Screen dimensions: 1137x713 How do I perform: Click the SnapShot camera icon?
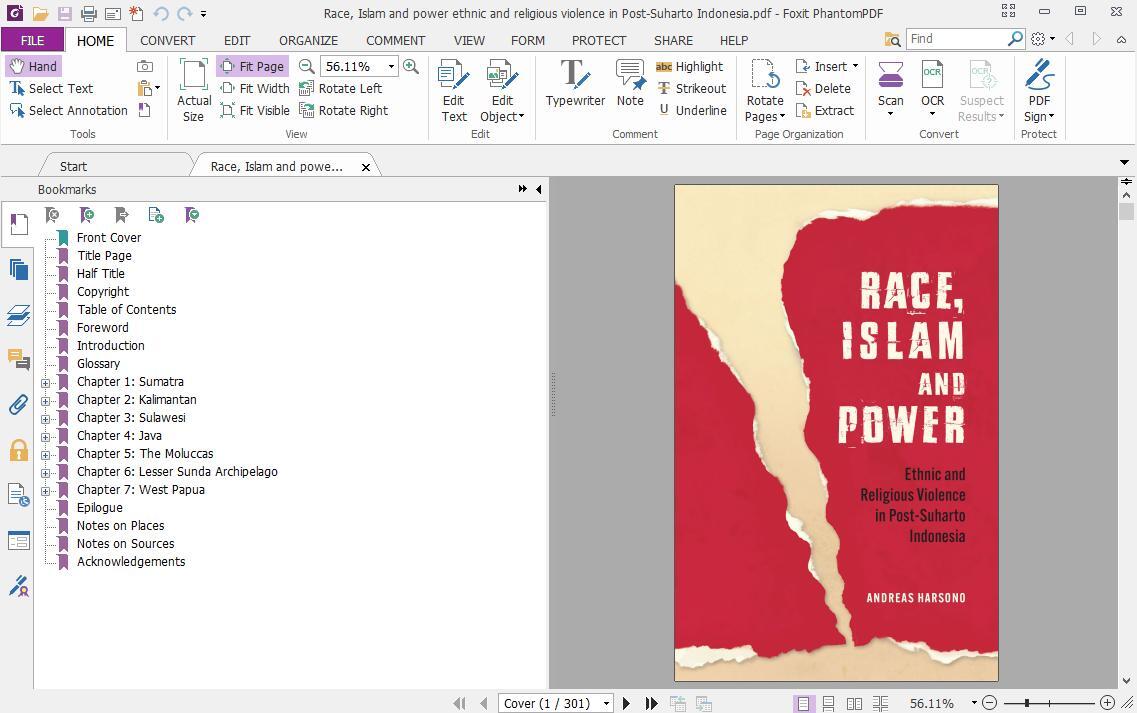coord(145,66)
